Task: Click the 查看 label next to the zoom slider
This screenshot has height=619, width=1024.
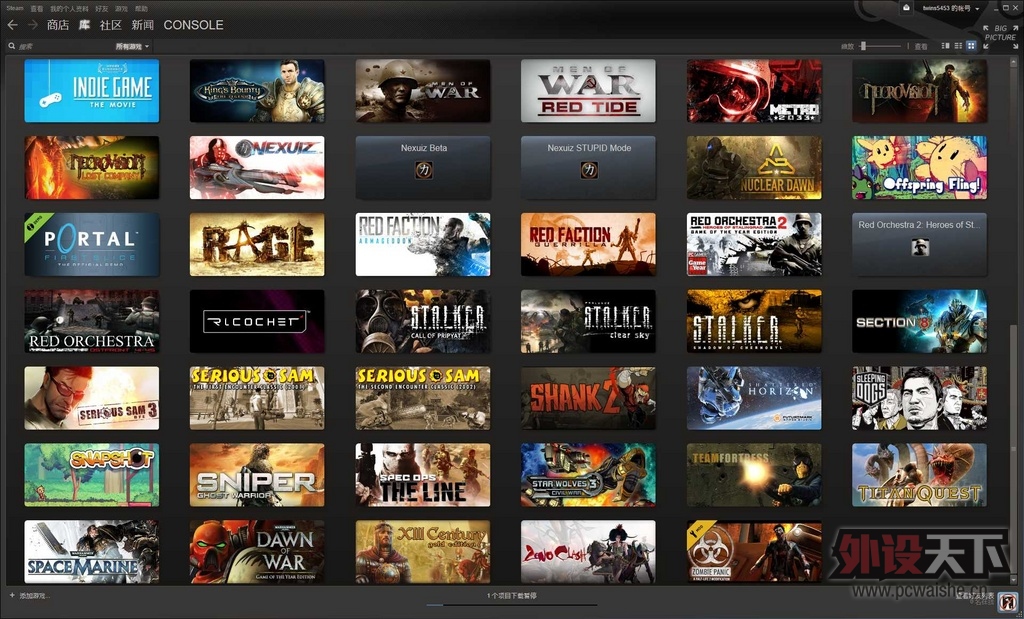Action: coord(921,46)
